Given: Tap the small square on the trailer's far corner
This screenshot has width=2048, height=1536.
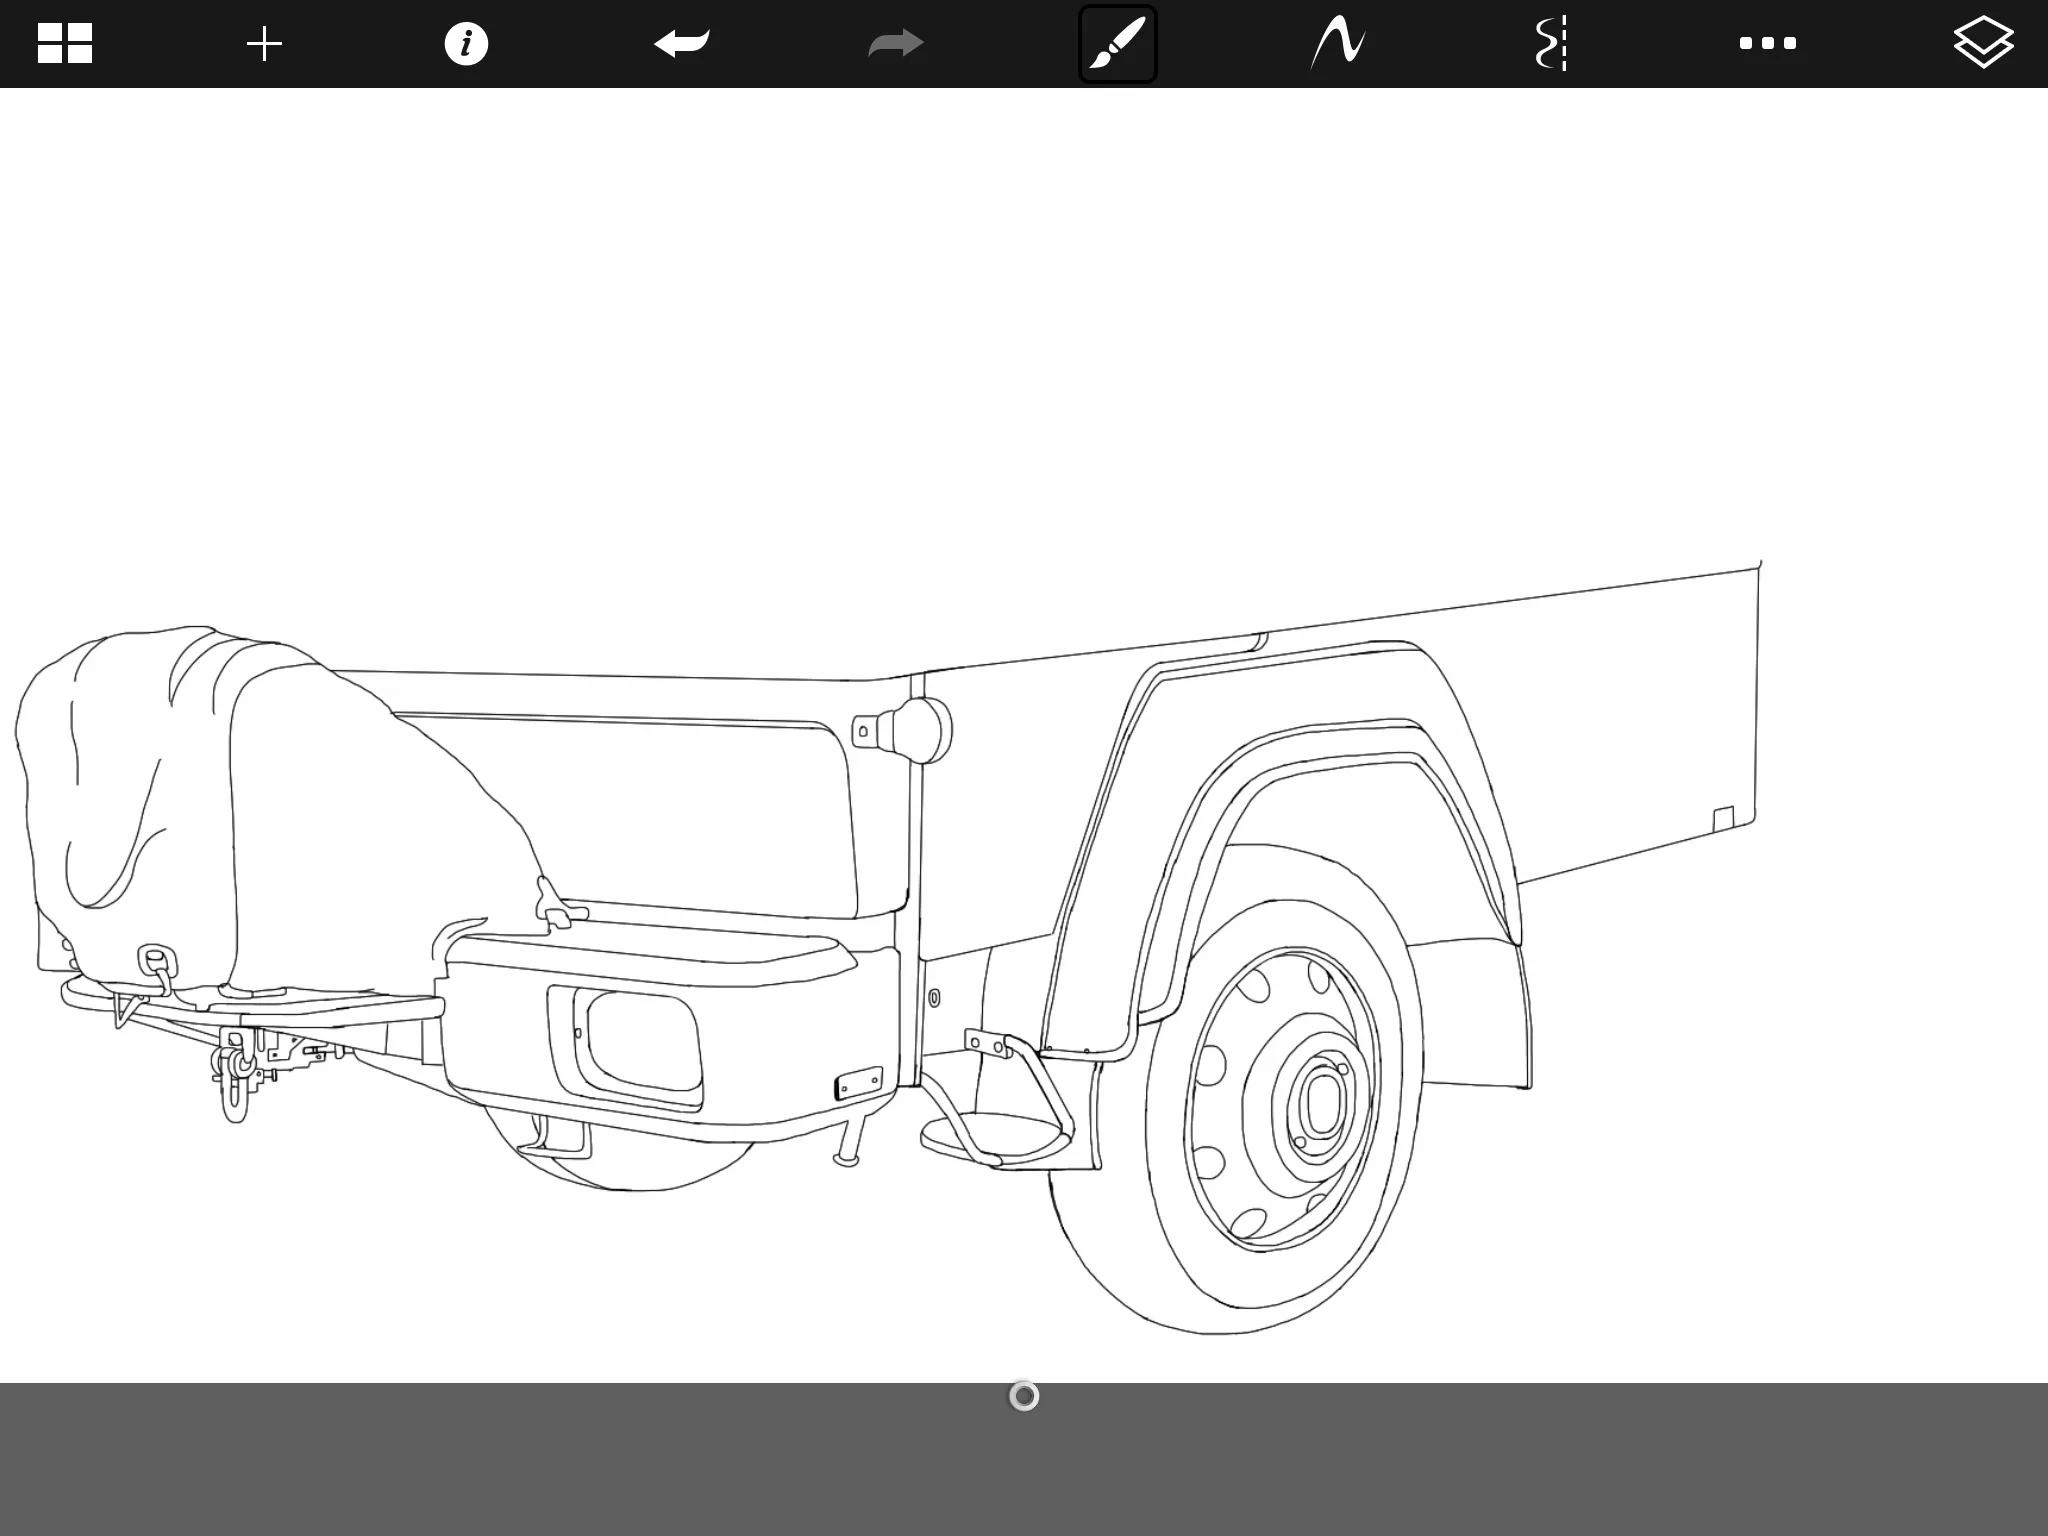Looking at the screenshot, I should click(x=1724, y=819).
